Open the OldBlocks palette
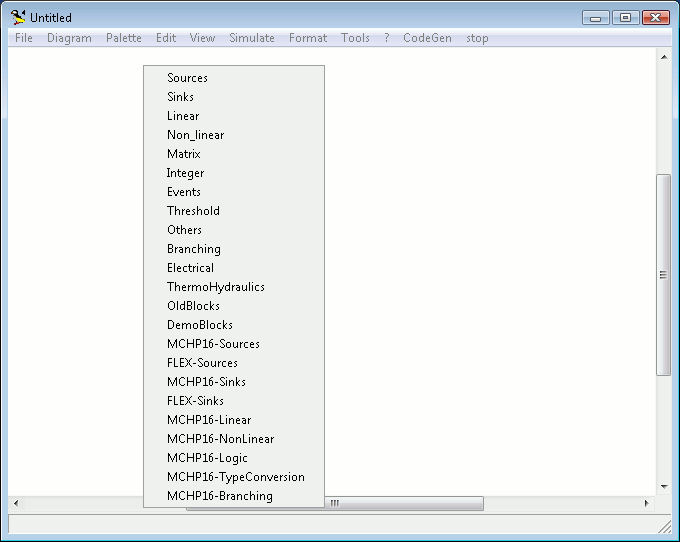 (234, 306)
